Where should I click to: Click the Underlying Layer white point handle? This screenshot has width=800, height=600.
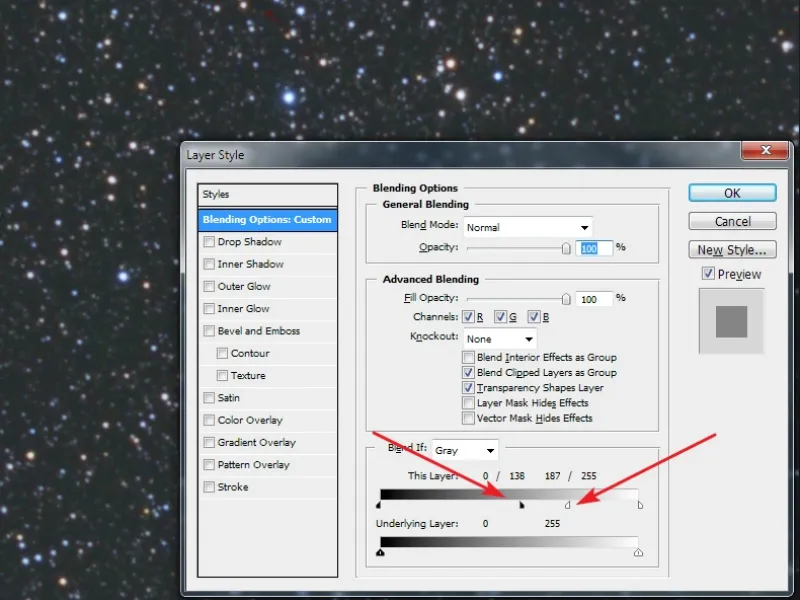pyautogui.click(x=638, y=552)
